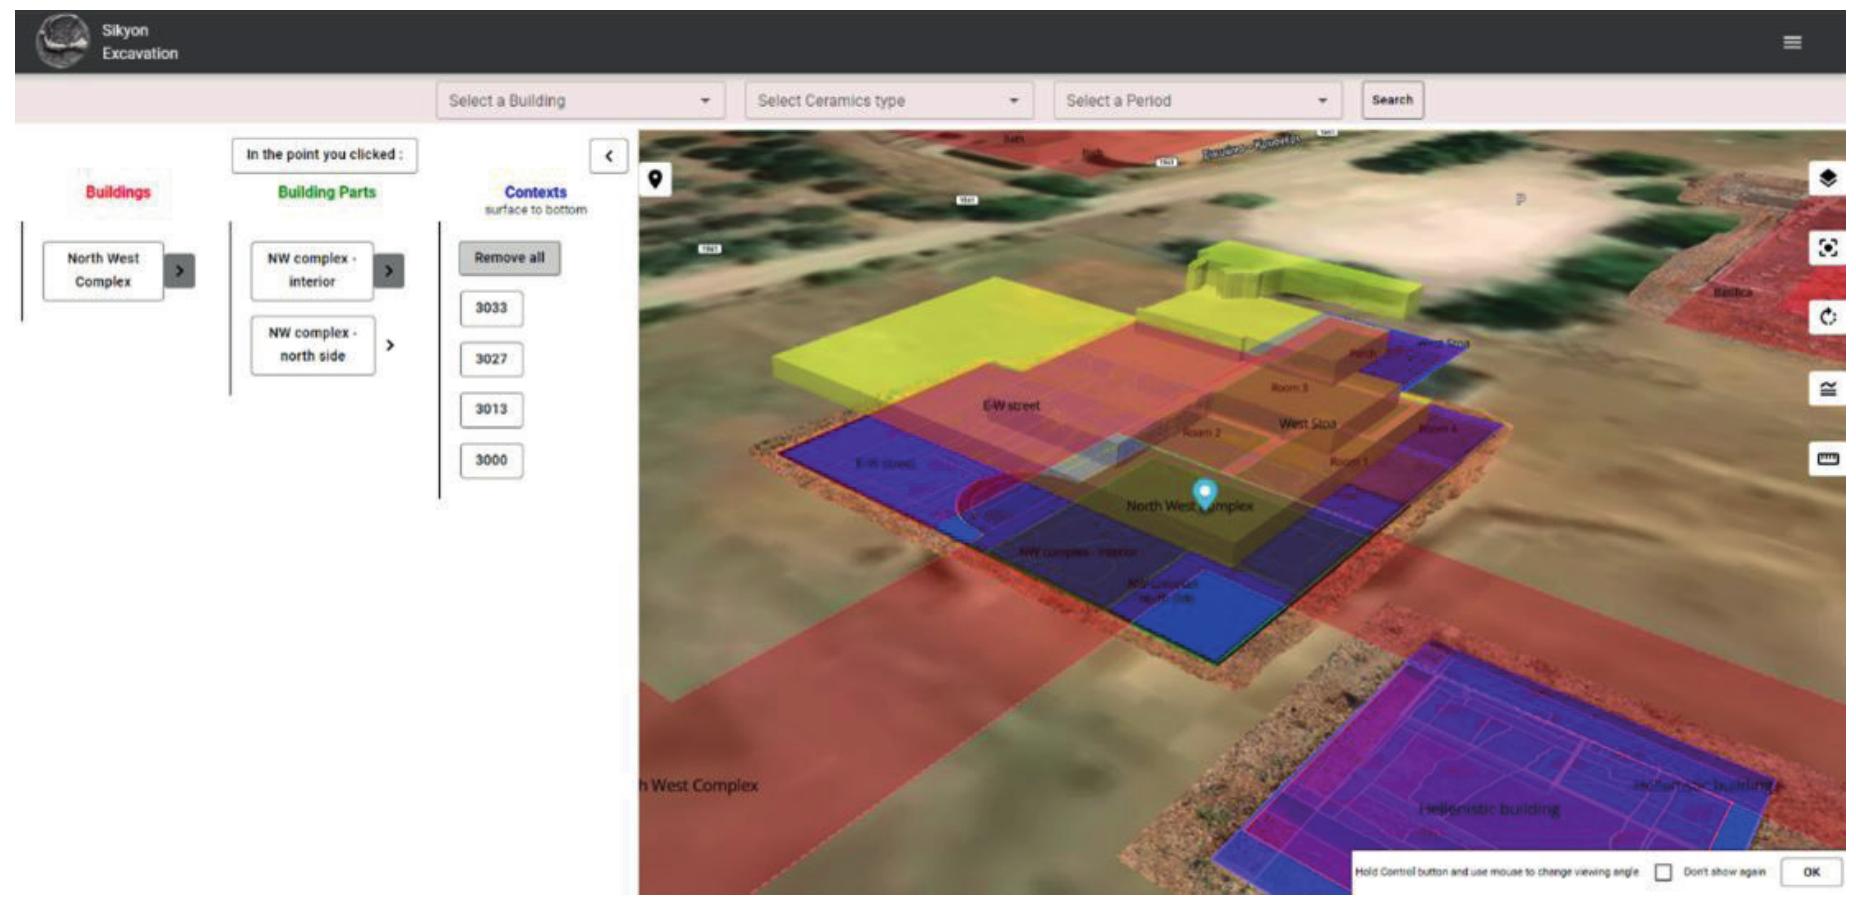Open the Select Ceramics type dropdown
The height and width of the screenshot is (910, 1856).
click(888, 101)
